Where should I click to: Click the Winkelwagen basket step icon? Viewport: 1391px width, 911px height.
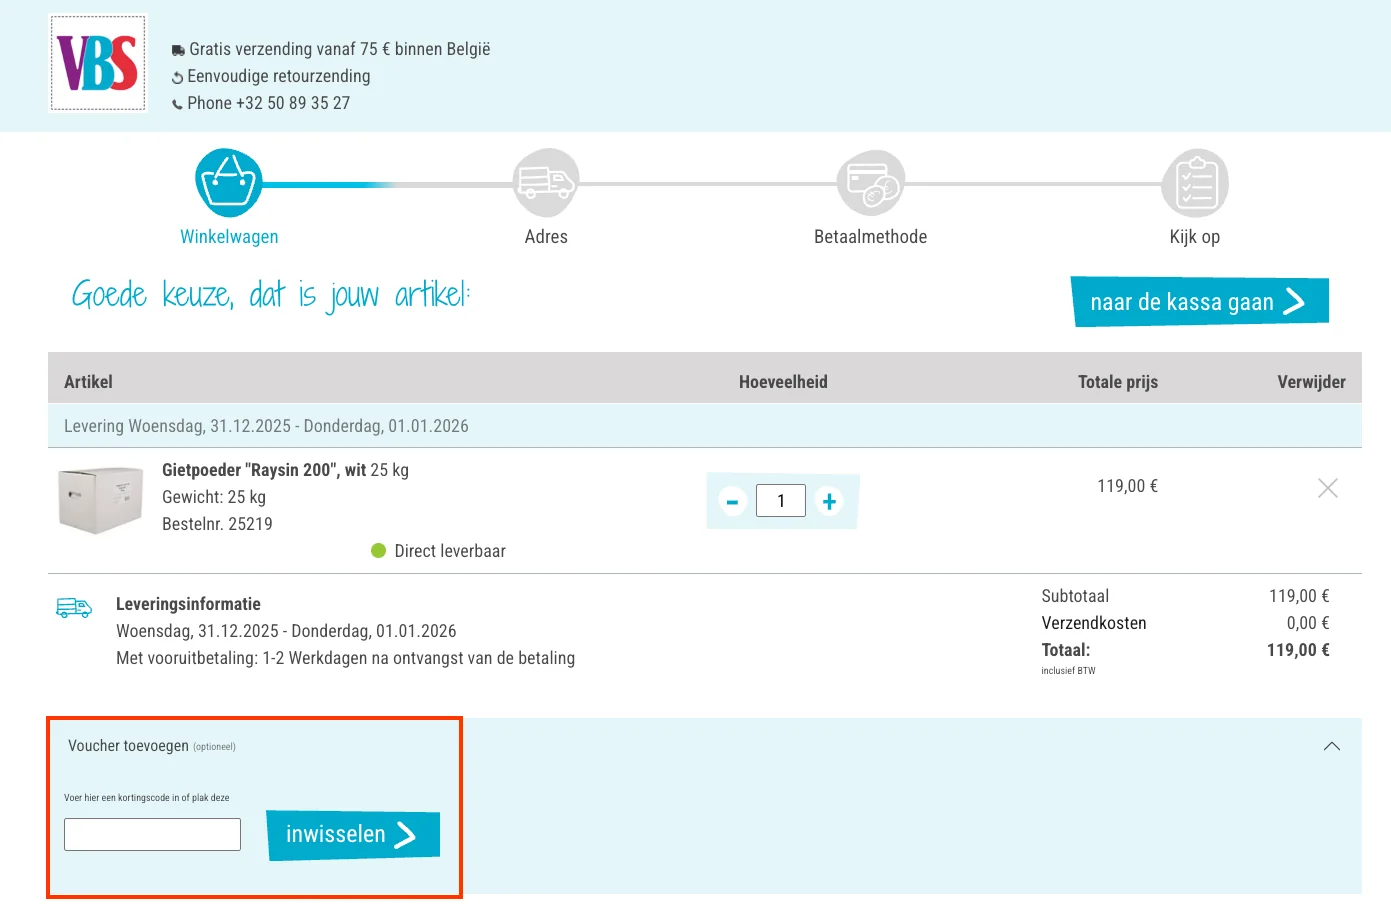[229, 183]
